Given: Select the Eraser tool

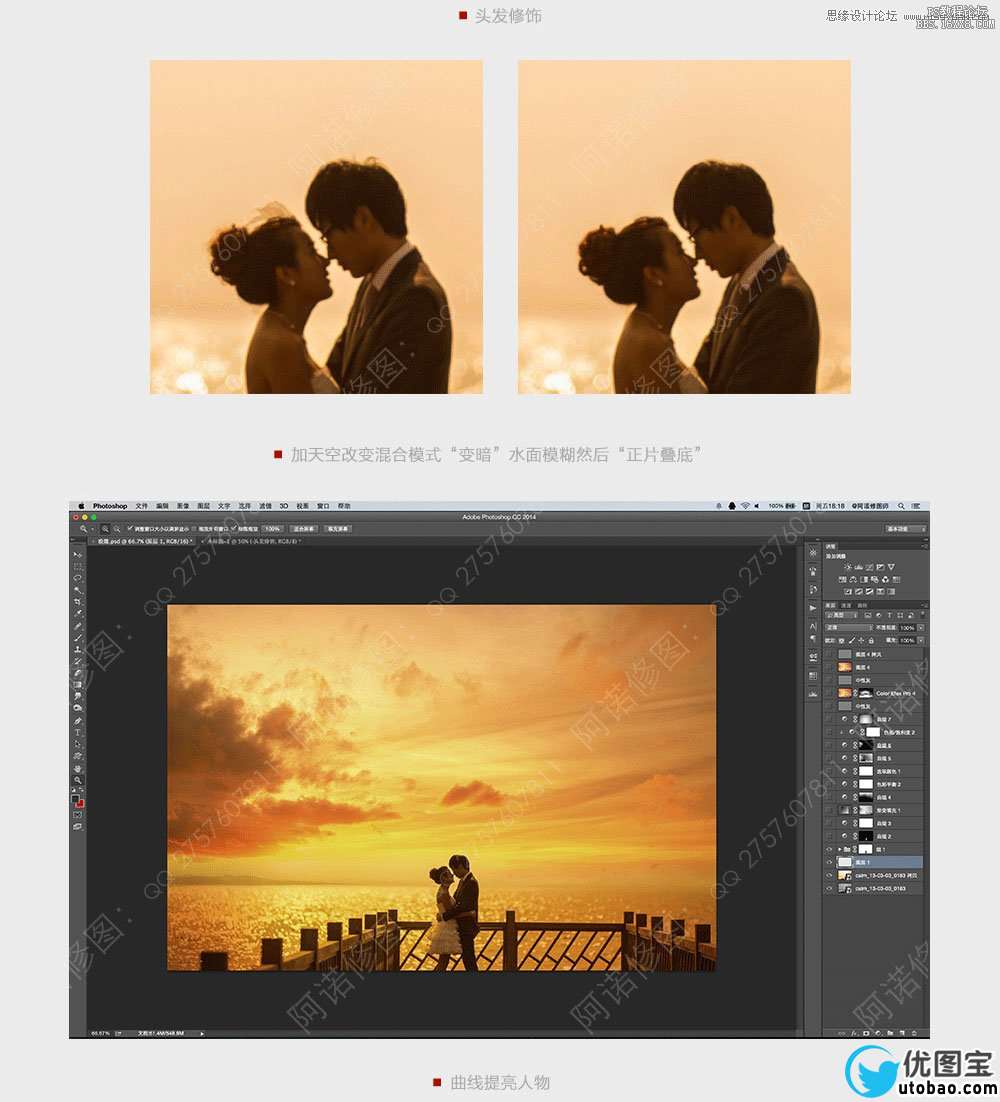Looking at the screenshot, I should click(x=77, y=673).
